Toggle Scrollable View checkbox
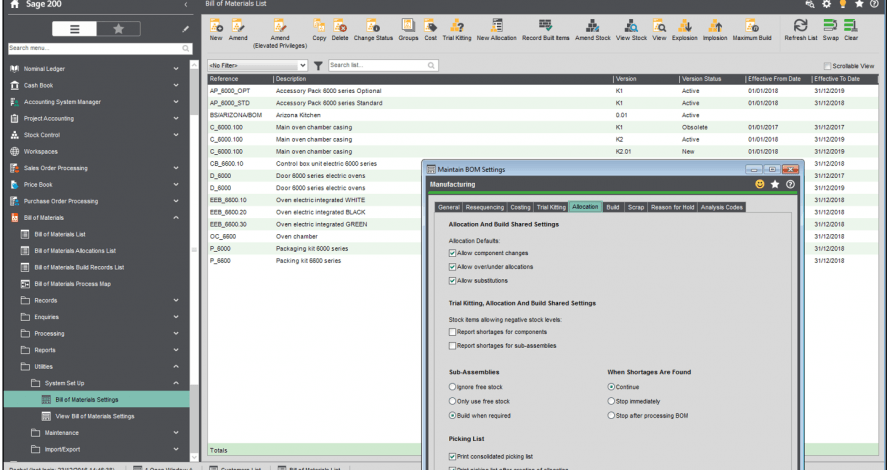The height and width of the screenshot is (470, 890). coord(827,66)
